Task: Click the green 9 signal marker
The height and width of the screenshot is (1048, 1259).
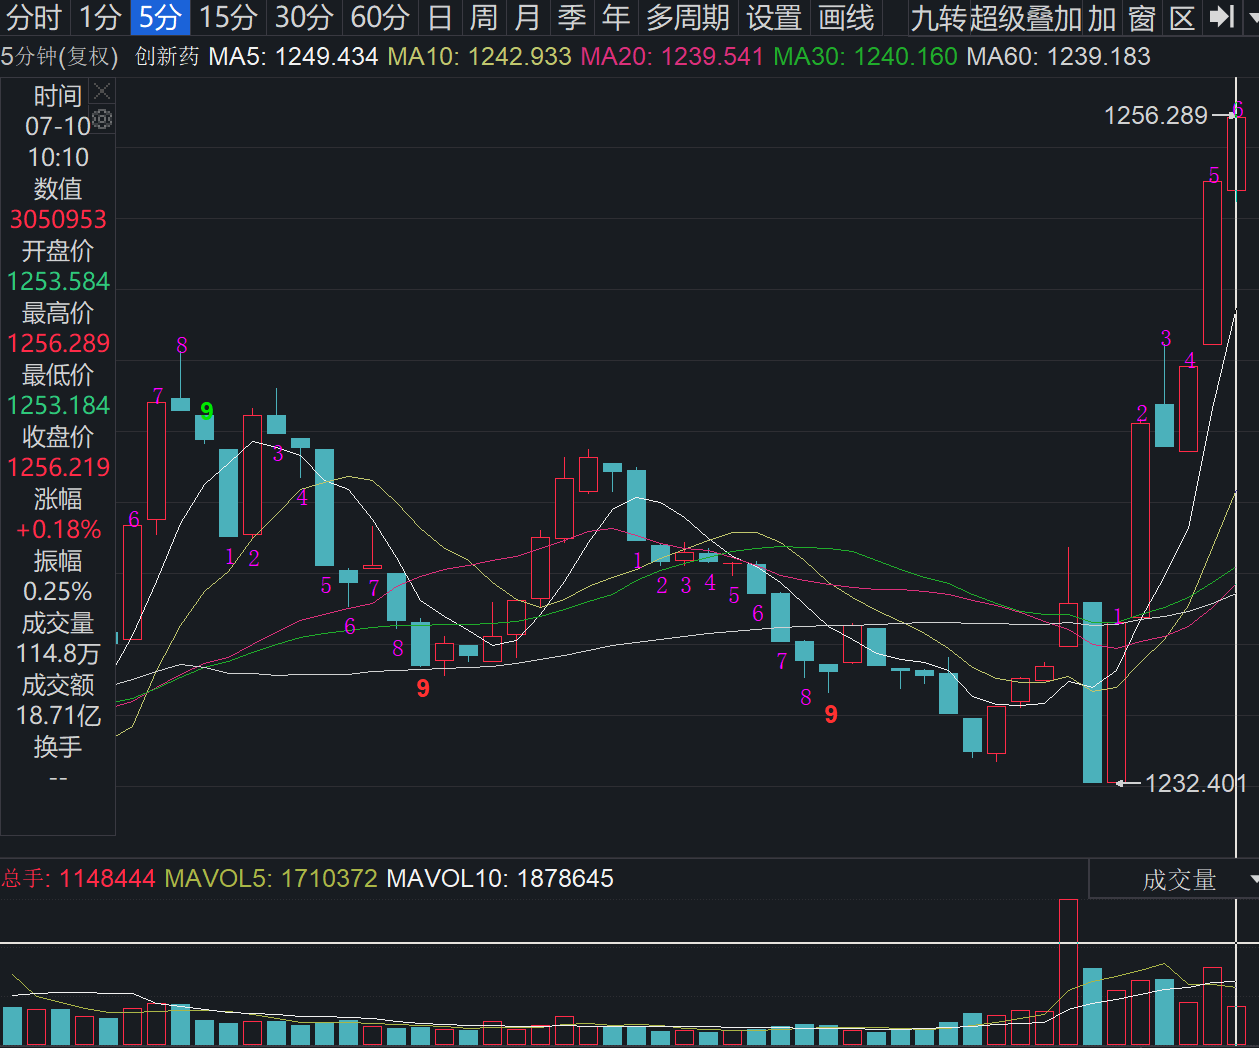Action: point(207,411)
